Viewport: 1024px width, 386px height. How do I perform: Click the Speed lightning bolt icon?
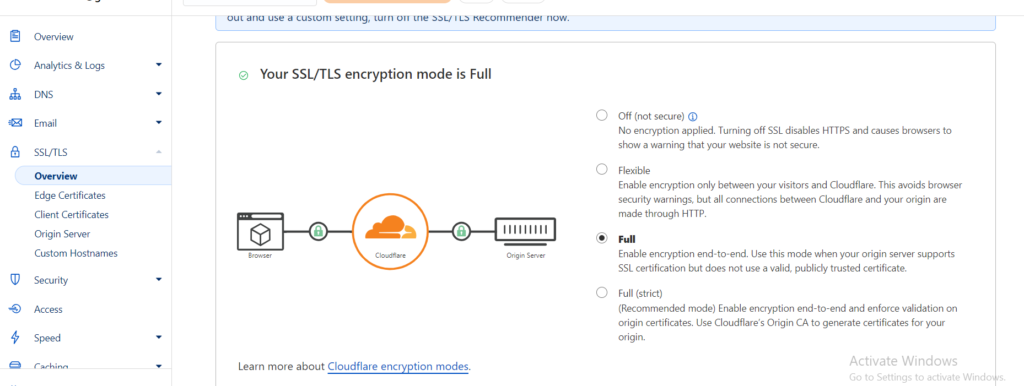(15, 338)
